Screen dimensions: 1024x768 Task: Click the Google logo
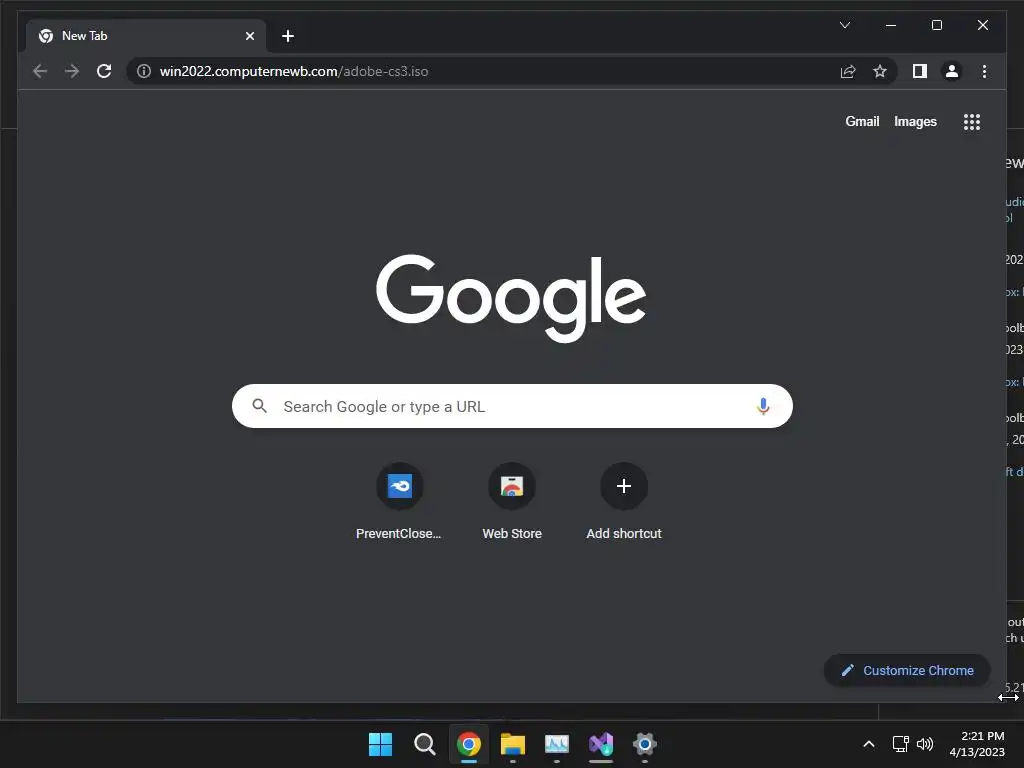coord(511,298)
